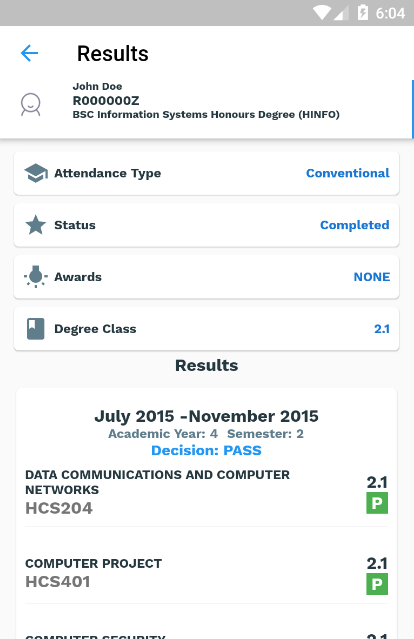Tap the Decision: PASS text
The height and width of the screenshot is (639, 414).
[x=207, y=450]
